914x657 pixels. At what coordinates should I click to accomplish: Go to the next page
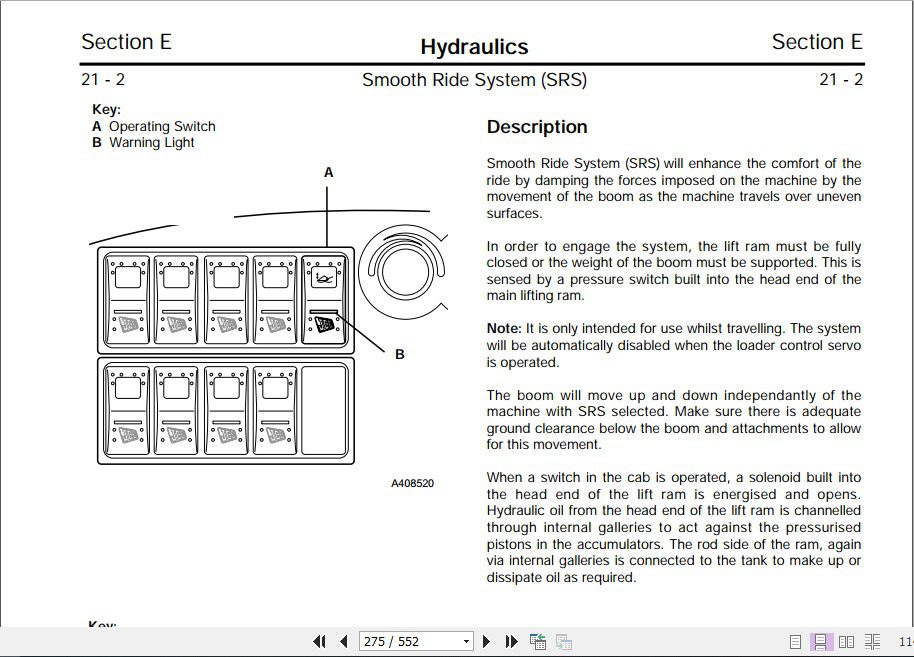coord(486,642)
